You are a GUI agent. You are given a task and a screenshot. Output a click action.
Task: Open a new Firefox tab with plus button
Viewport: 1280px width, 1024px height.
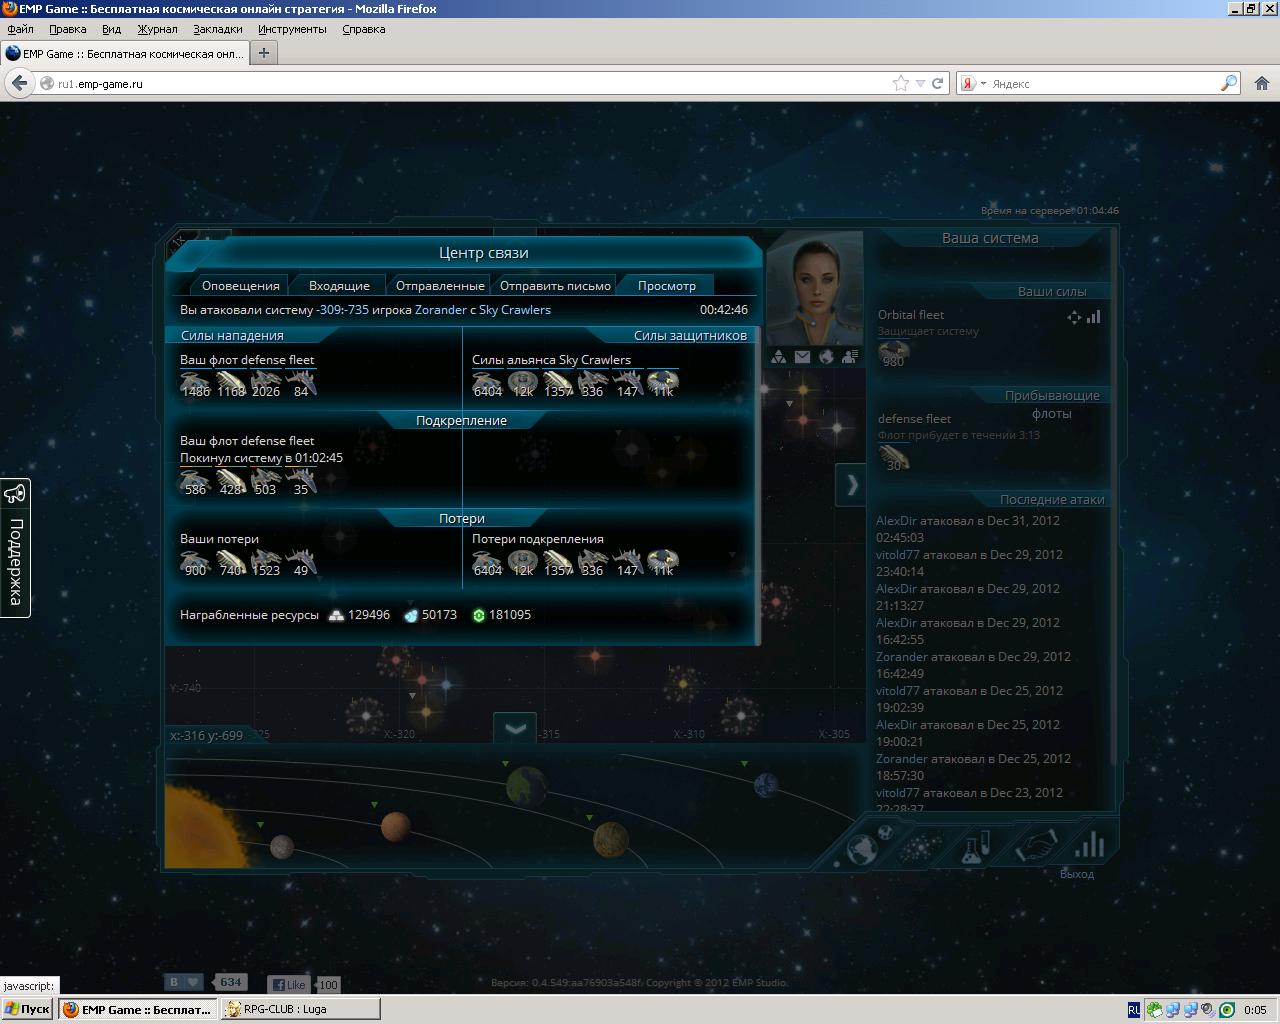click(x=264, y=53)
